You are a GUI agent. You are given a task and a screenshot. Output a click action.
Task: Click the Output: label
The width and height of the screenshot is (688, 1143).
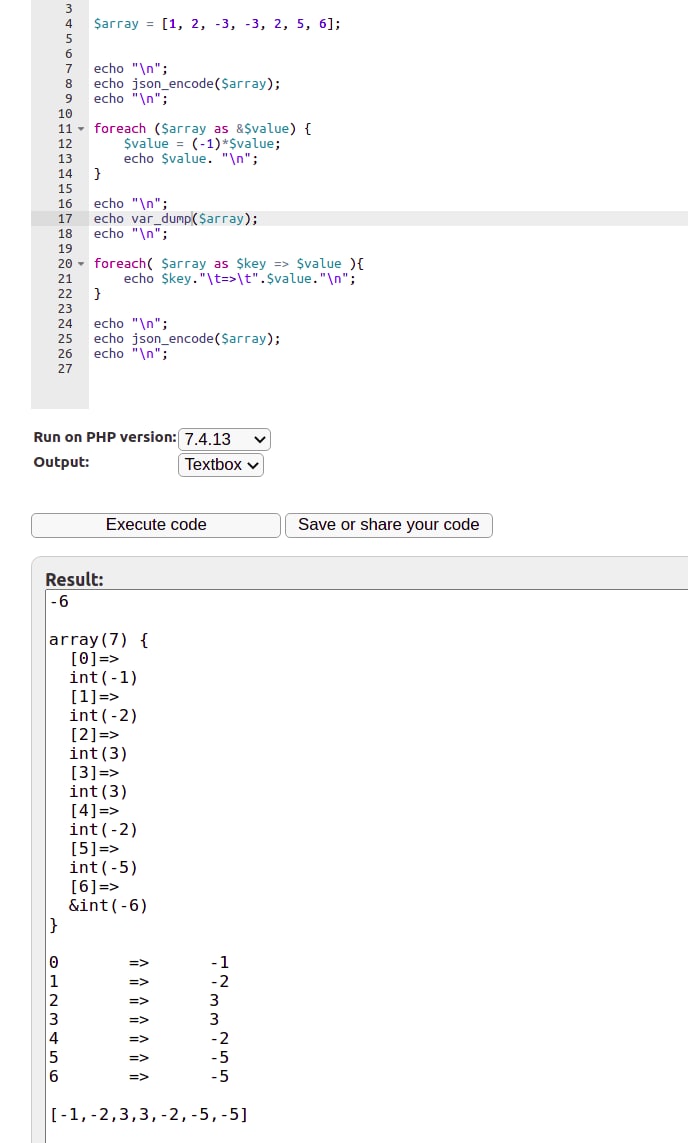coord(61,462)
